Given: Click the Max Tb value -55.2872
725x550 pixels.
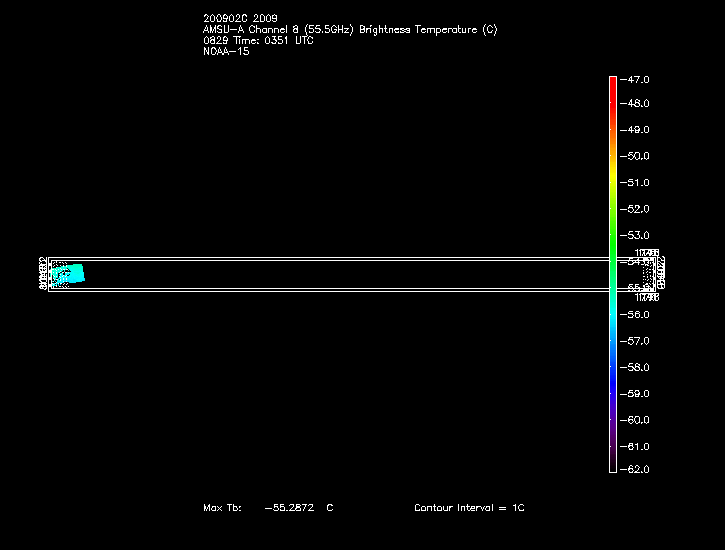Looking at the screenshot, I should (289, 508).
